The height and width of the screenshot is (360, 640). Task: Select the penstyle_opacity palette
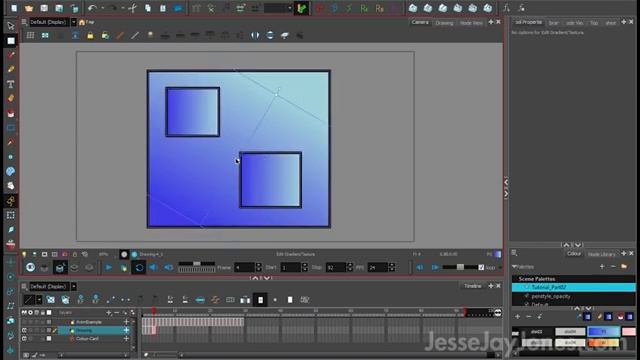tap(573, 296)
